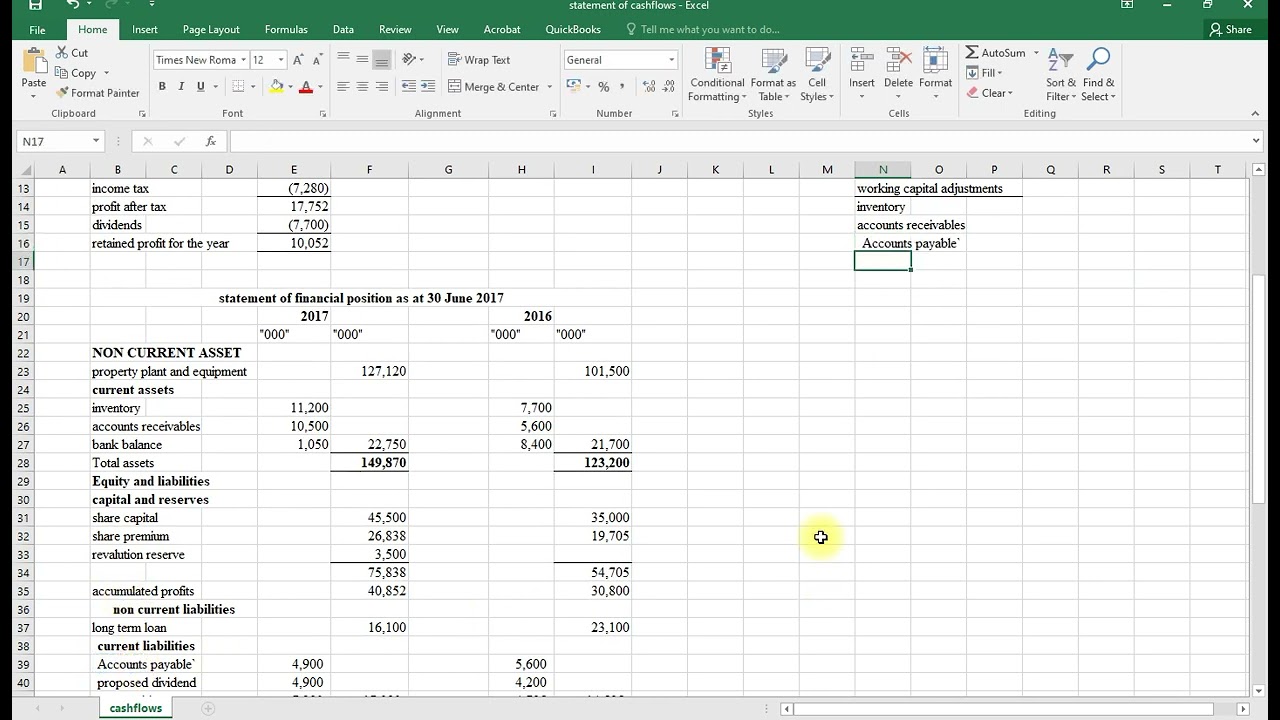This screenshot has height=720, width=1280.
Task: Click the Paste clipboard icon
Action: 34,62
